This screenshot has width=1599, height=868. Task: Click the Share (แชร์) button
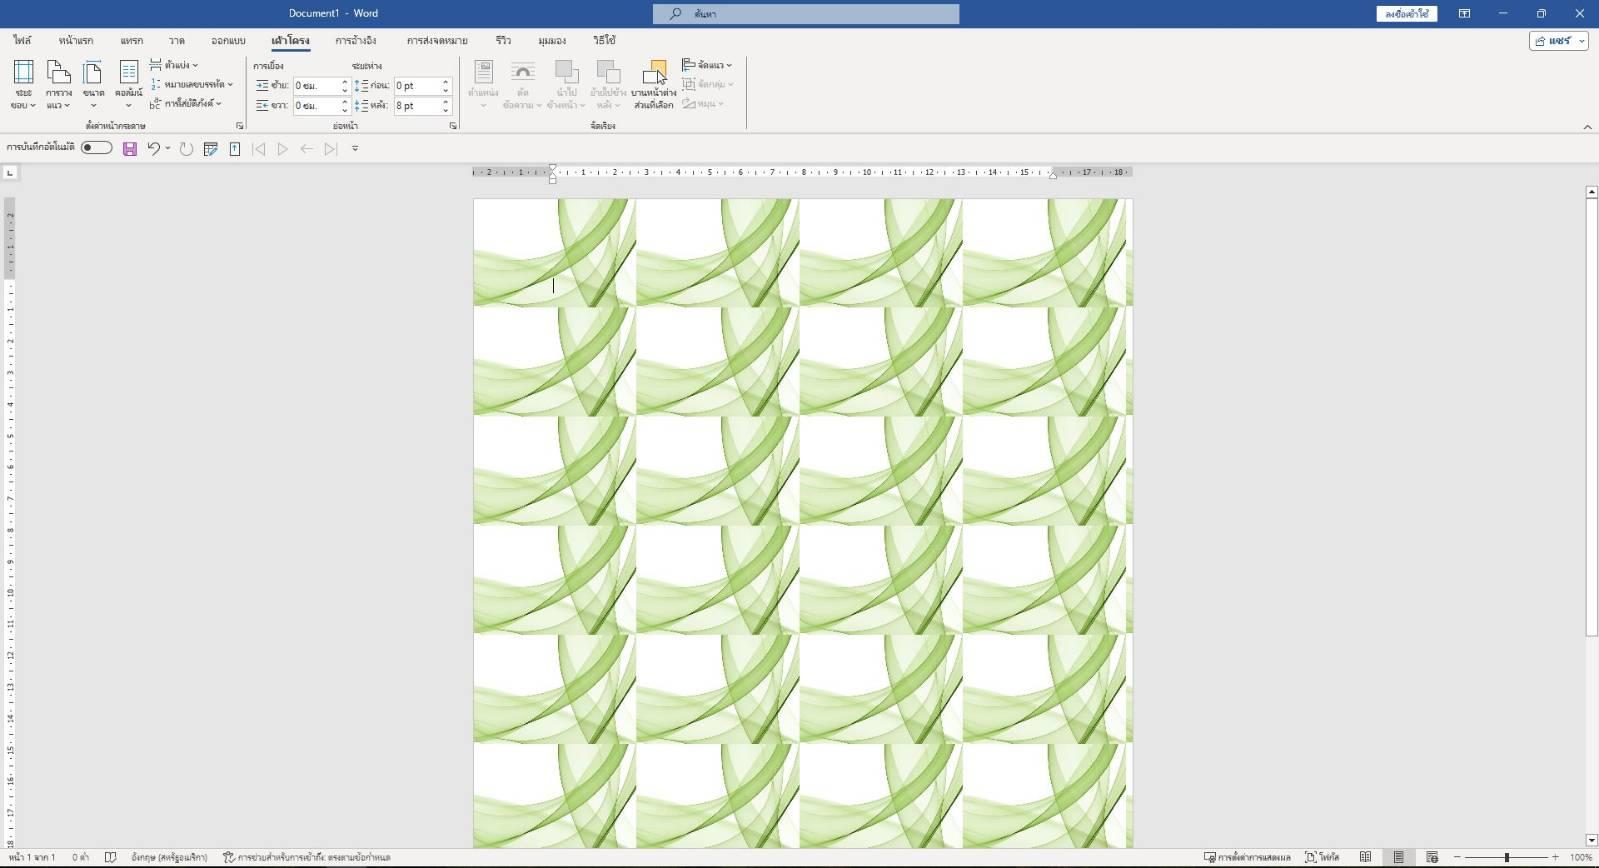(1558, 41)
